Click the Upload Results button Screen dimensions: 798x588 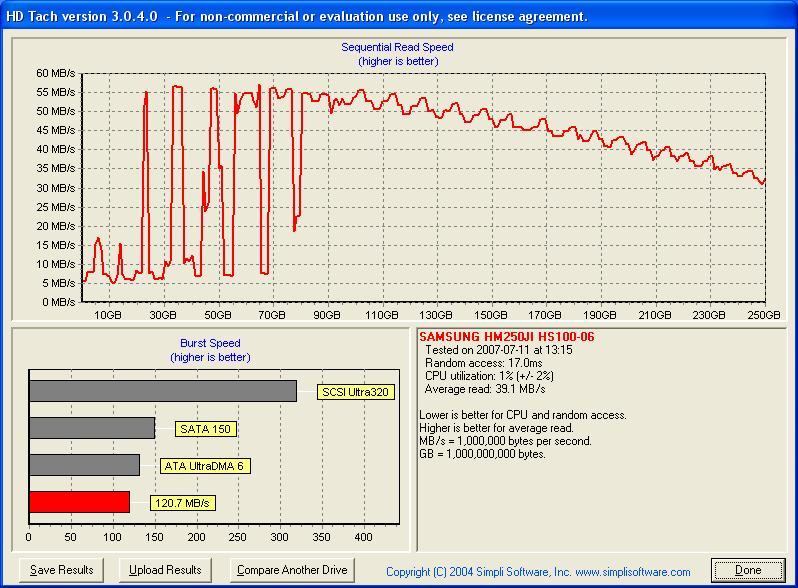[x=165, y=570]
